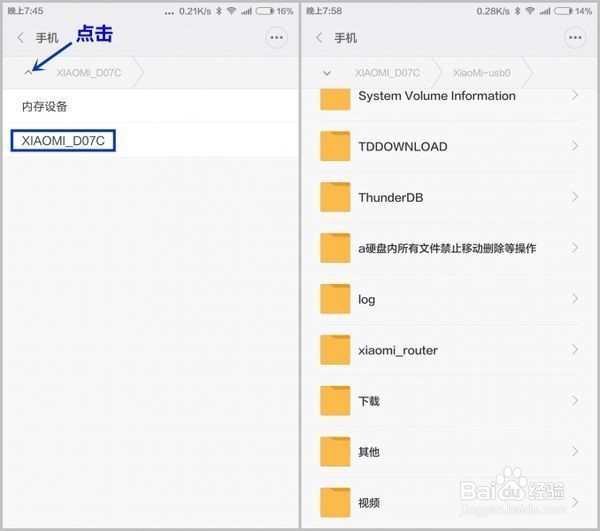Tap battery icon showing 14%

pyautogui.click(x=564, y=11)
